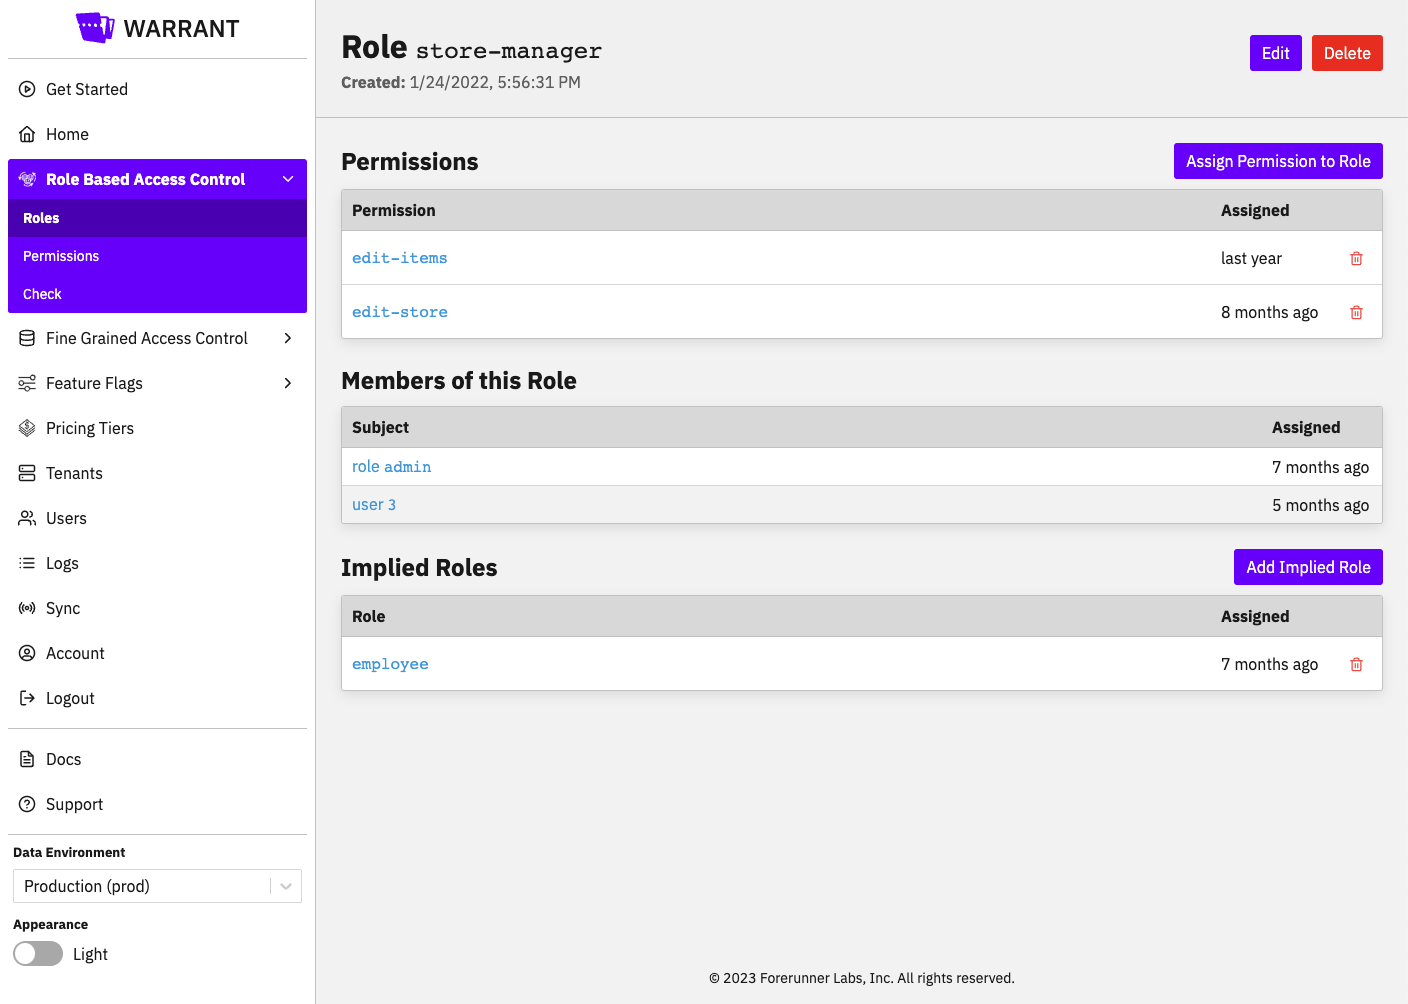Toggle the Light appearance switch
Screen dimensions: 1408x1004
tap(38, 954)
